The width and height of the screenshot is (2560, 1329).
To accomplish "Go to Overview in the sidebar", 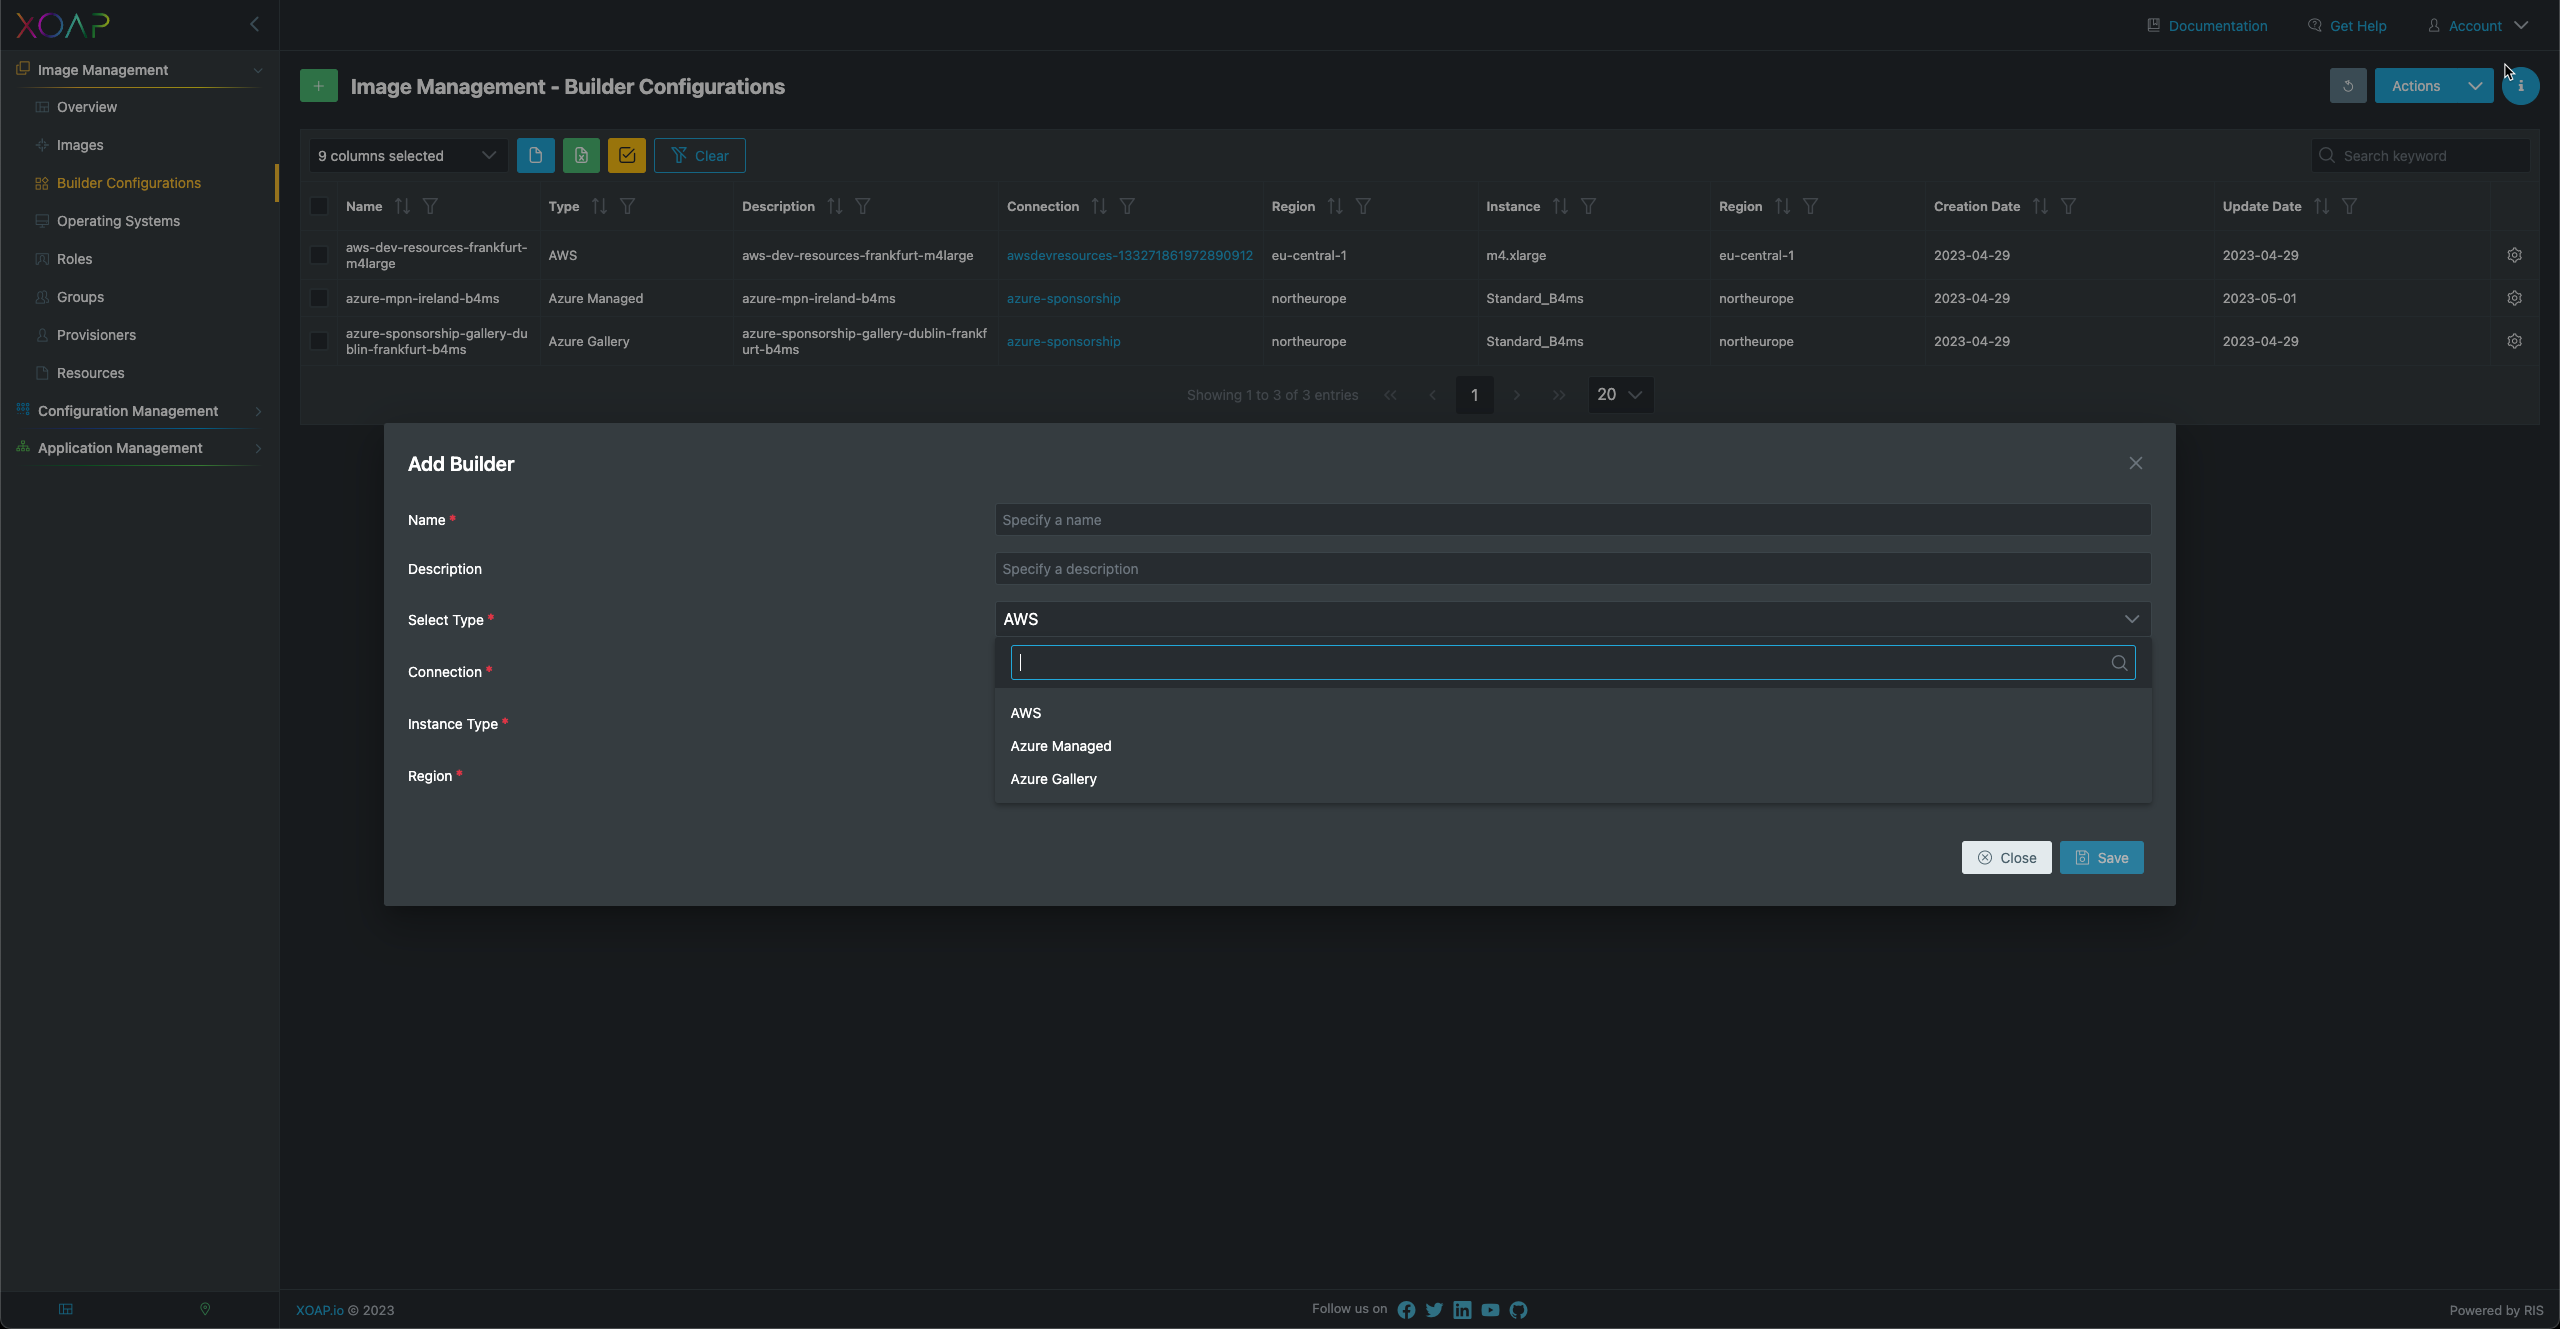I will point(87,107).
